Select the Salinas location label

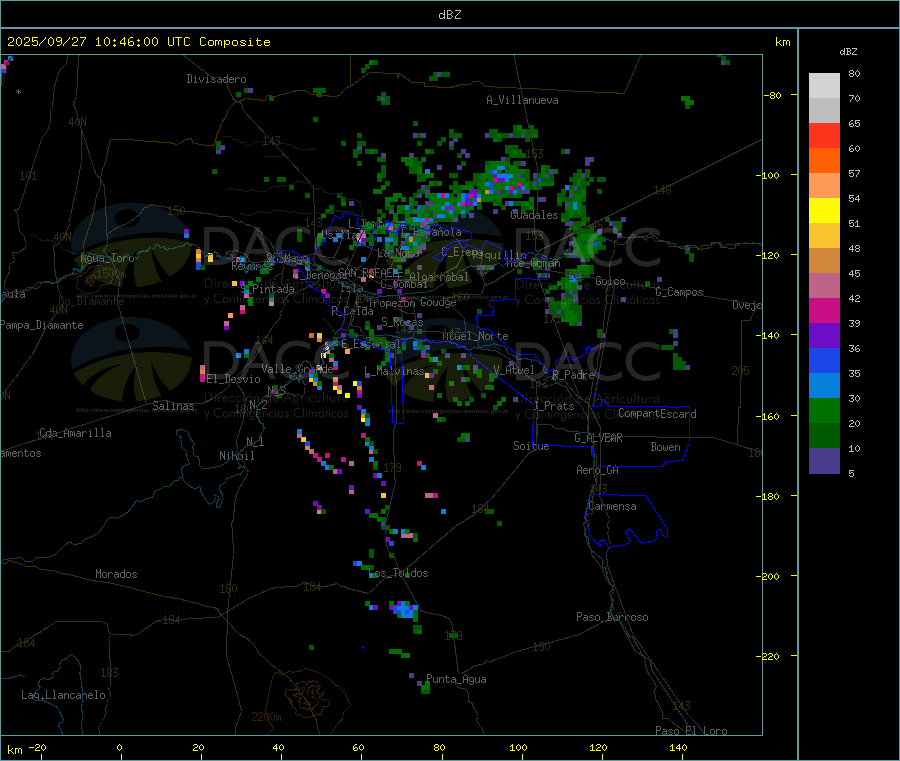173,406
